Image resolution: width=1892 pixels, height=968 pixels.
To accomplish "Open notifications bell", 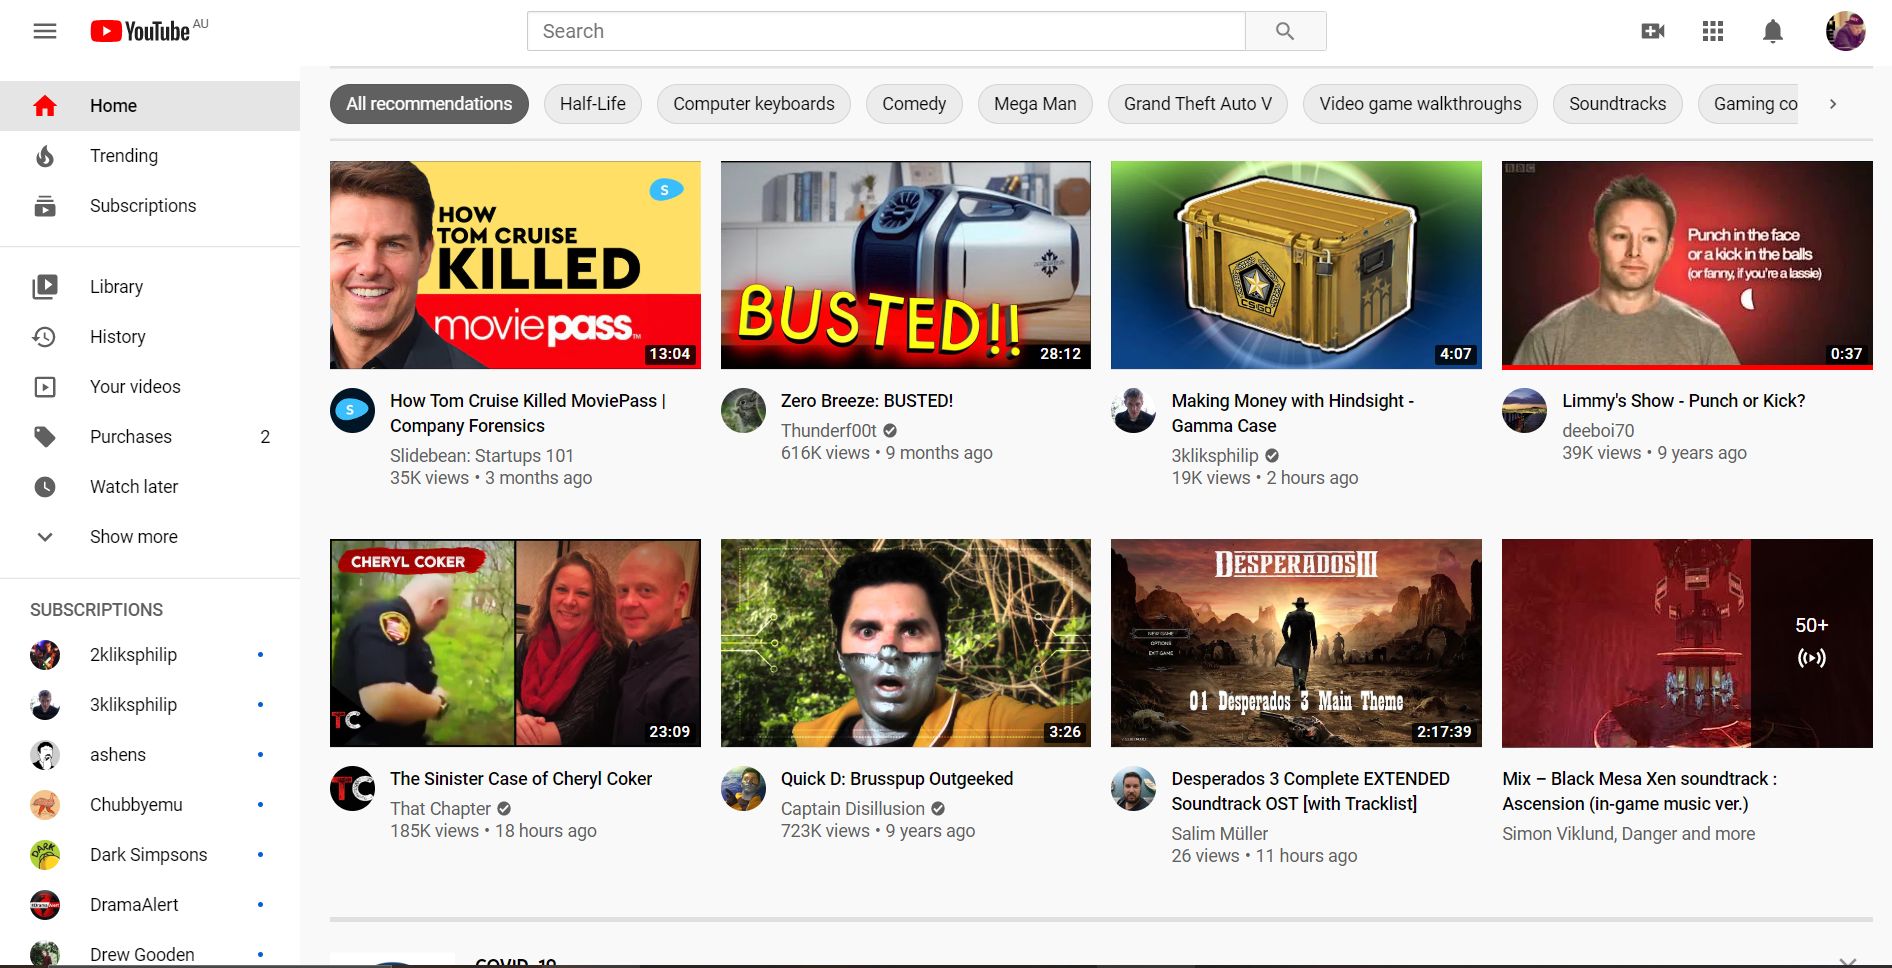I will 1771,31.
